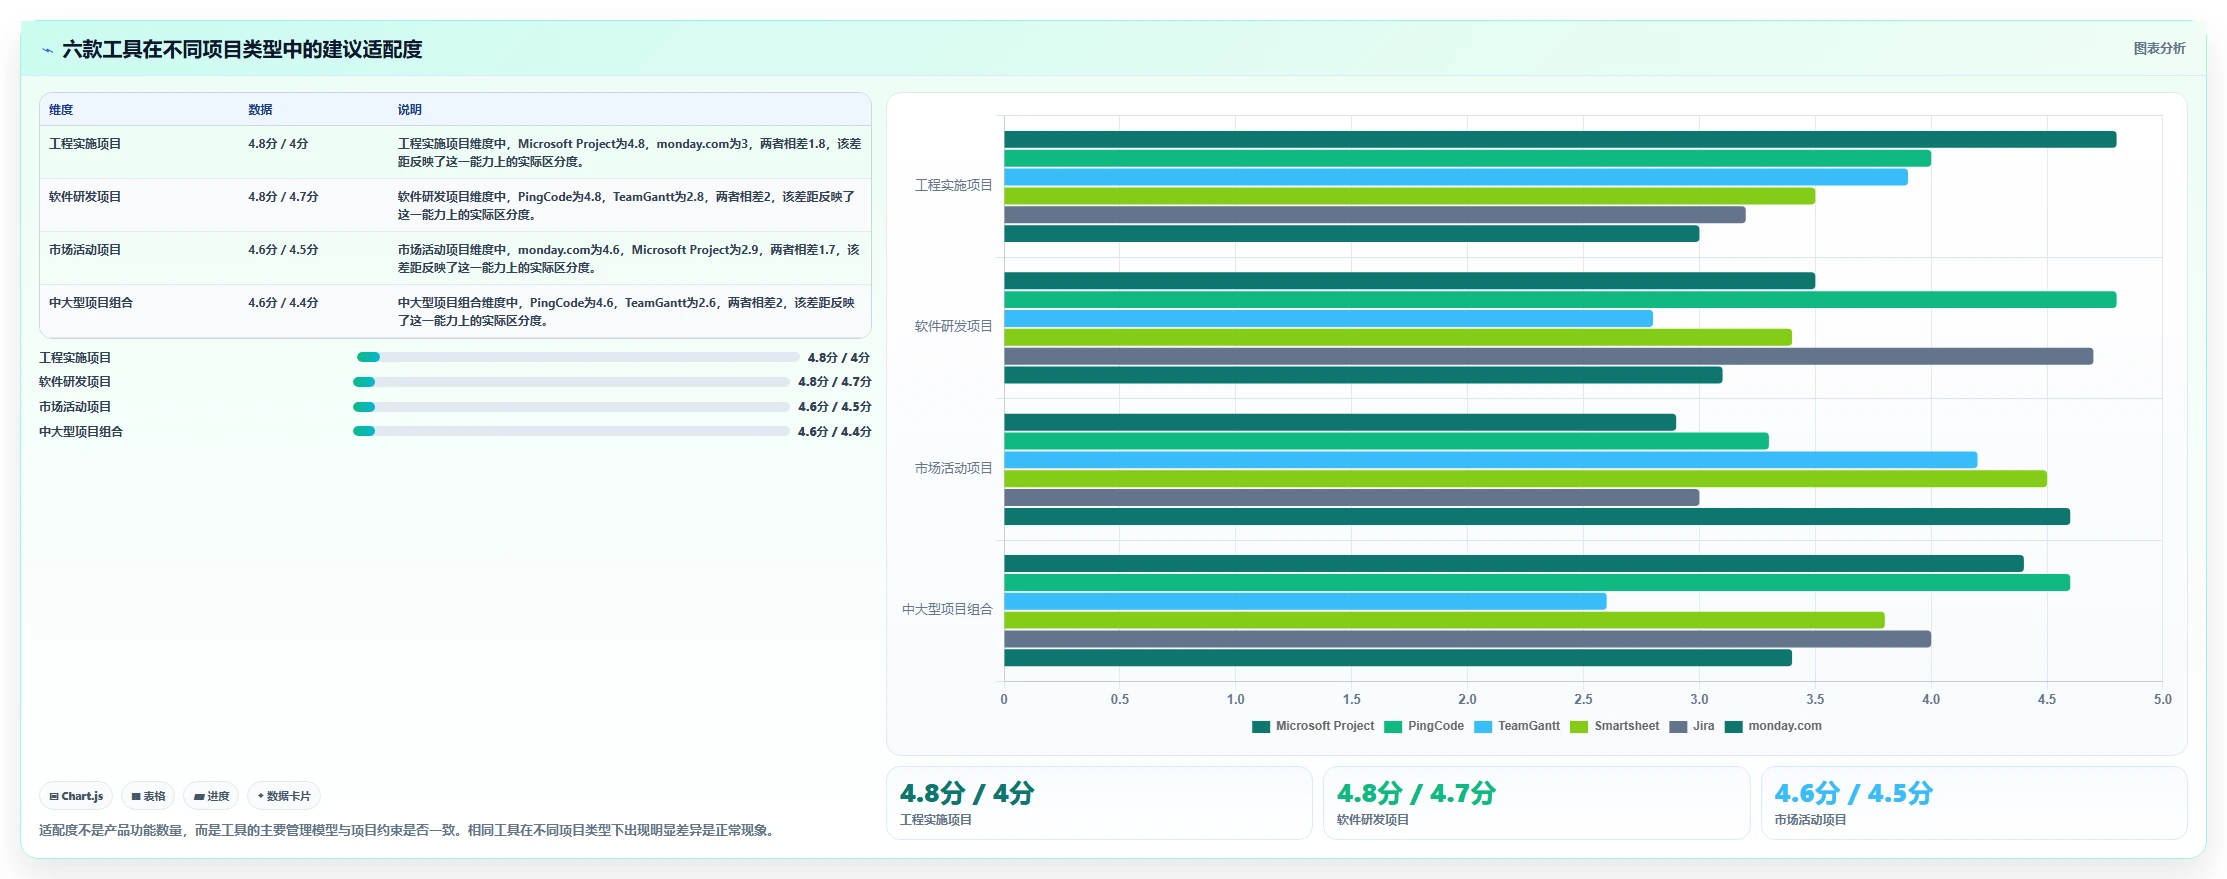This screenshot has height=879, width=2227.
Task: Click the 中大型项目组合 progress bar
Action: tap(571, 431)
